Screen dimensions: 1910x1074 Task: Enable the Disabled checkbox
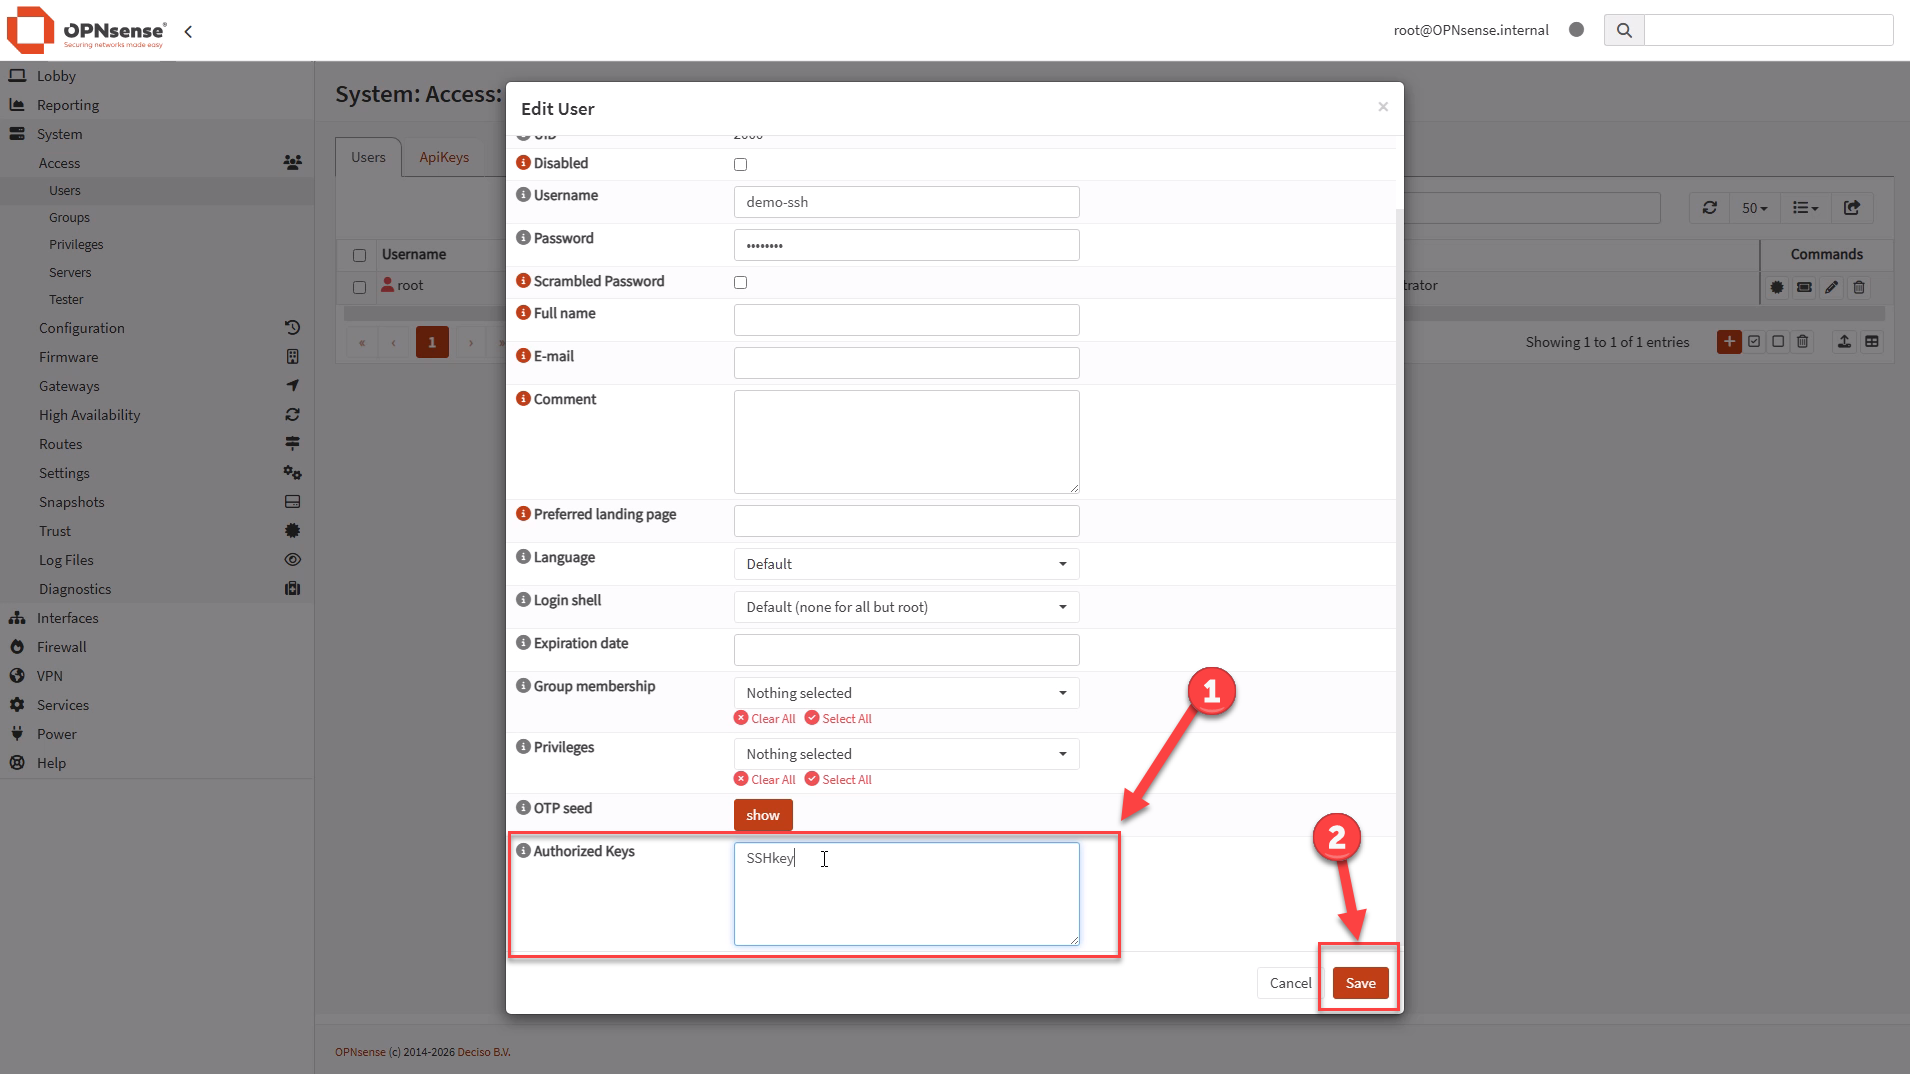(740, 164)
